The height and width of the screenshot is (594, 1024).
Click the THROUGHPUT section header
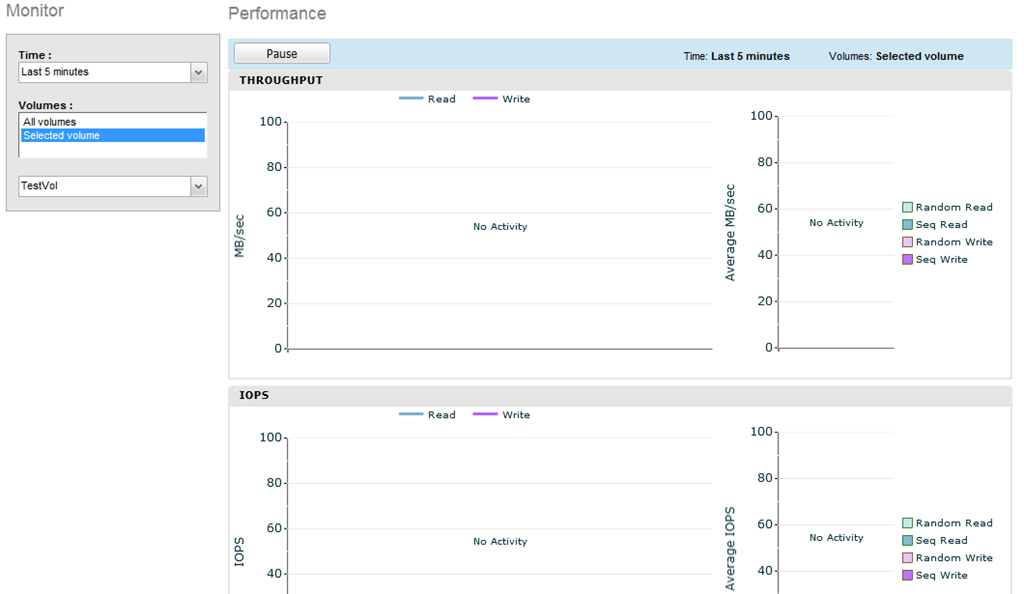coord(281,80)
